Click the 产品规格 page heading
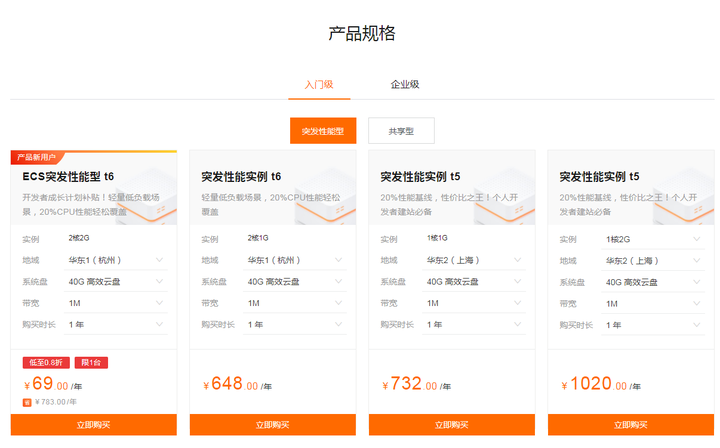Image resolution: width=720 pixels, height=448 pixels. tap(362, 34)
